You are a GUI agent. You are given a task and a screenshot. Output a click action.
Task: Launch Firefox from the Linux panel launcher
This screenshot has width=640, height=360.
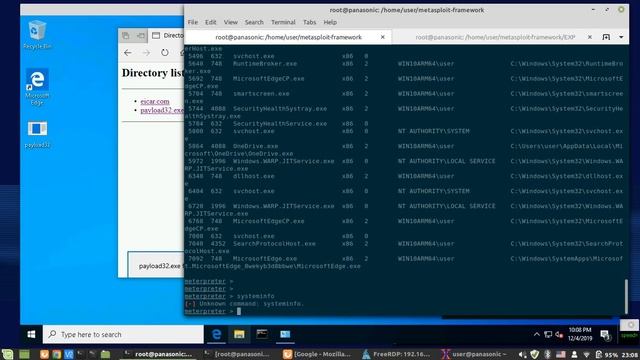click(44, 354)
